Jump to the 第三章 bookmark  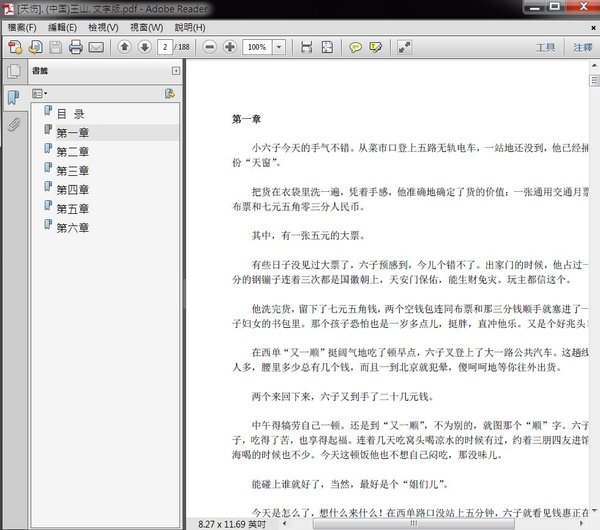click(73, 171)
